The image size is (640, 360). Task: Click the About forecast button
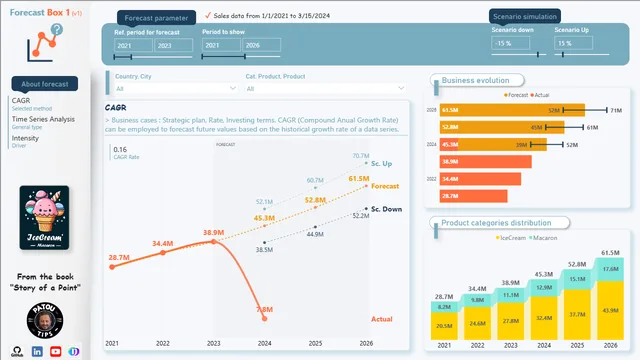pyautogui.click(x=45, y=84)
